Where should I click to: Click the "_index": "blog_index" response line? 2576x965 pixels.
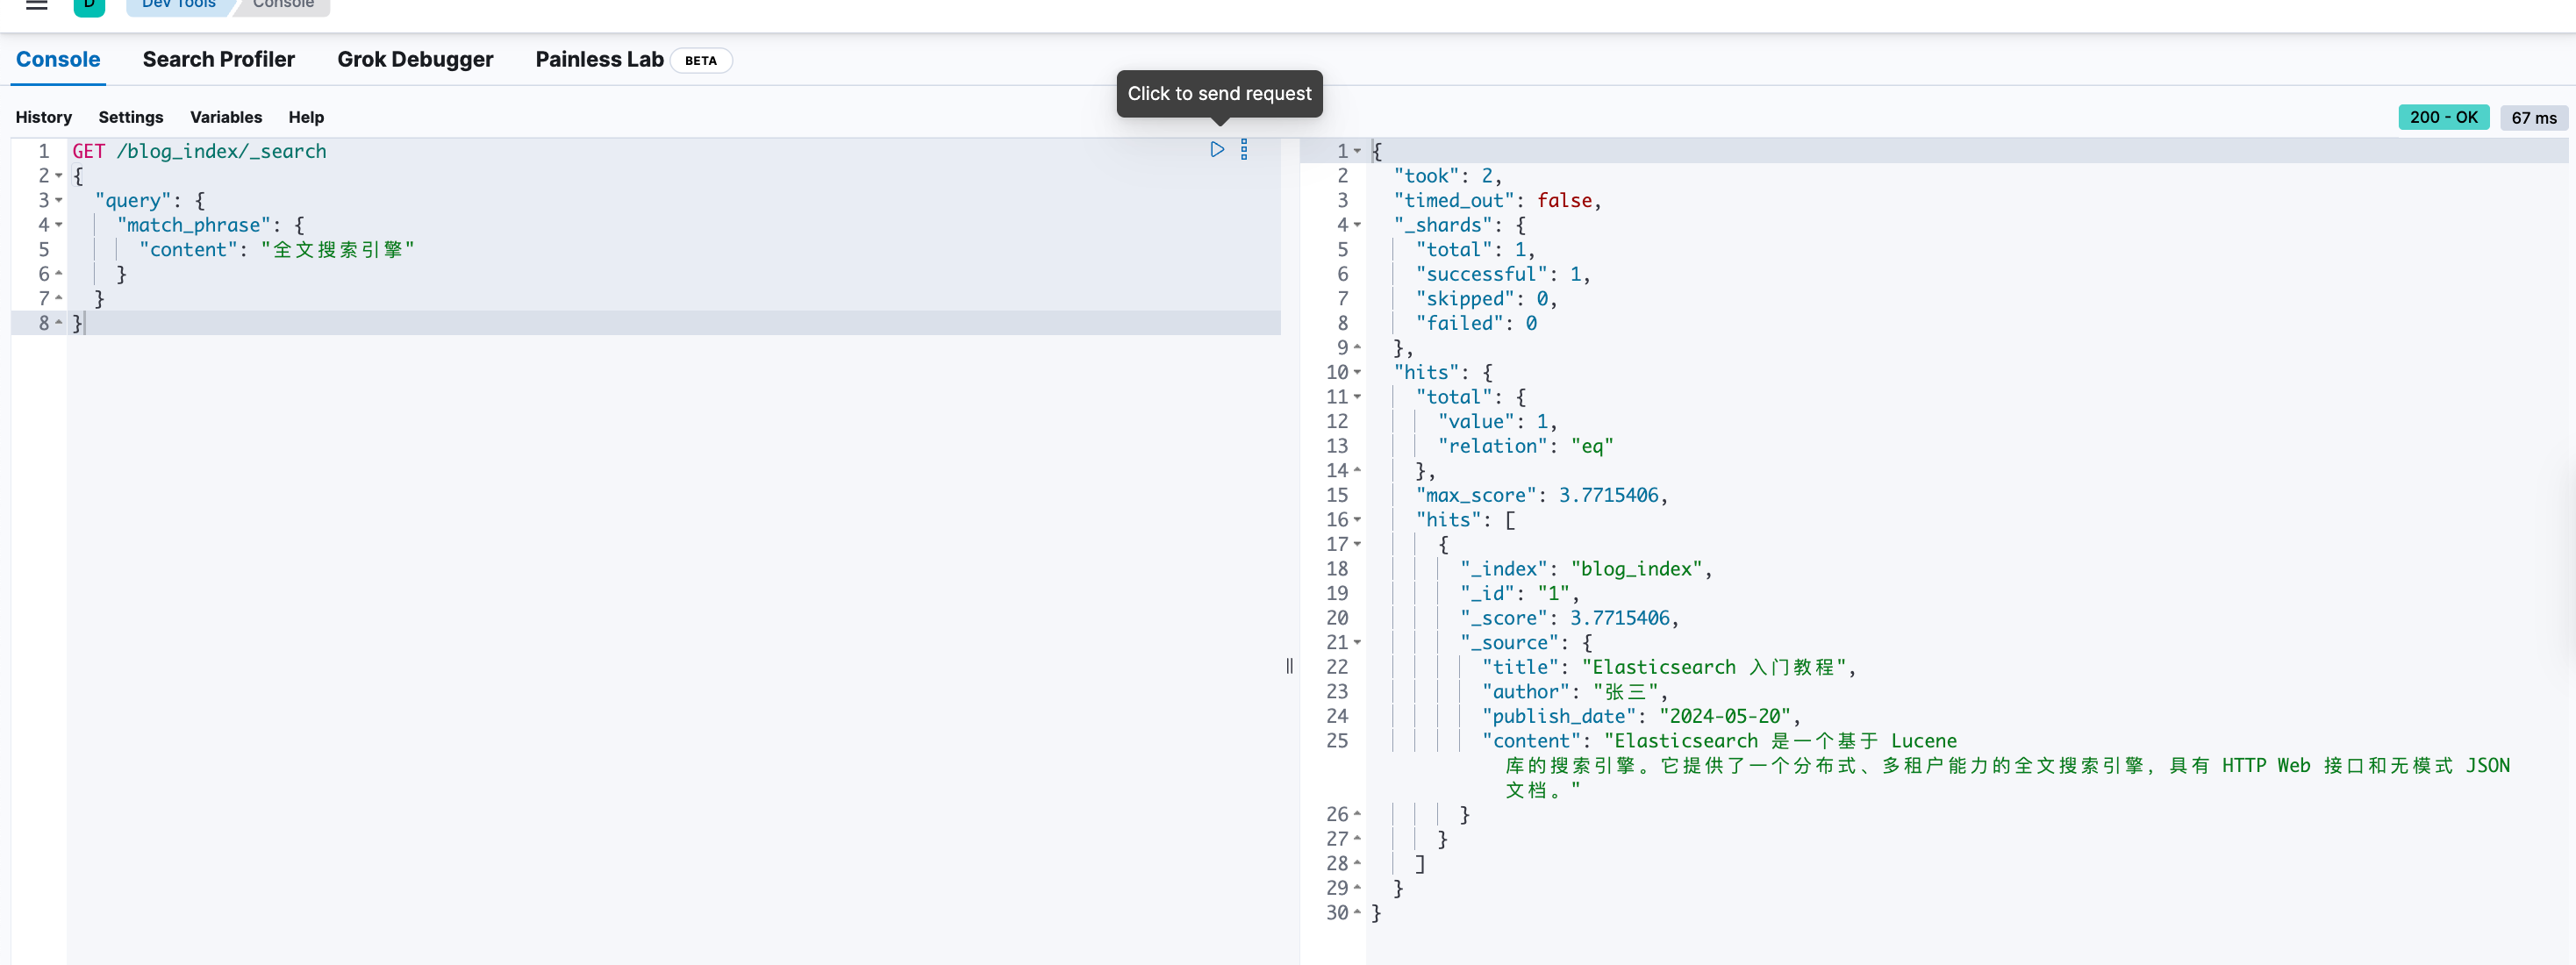(1586, 569)
